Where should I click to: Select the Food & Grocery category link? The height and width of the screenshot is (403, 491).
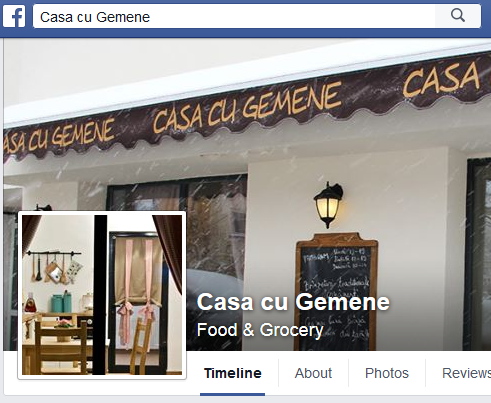[260, 330]
